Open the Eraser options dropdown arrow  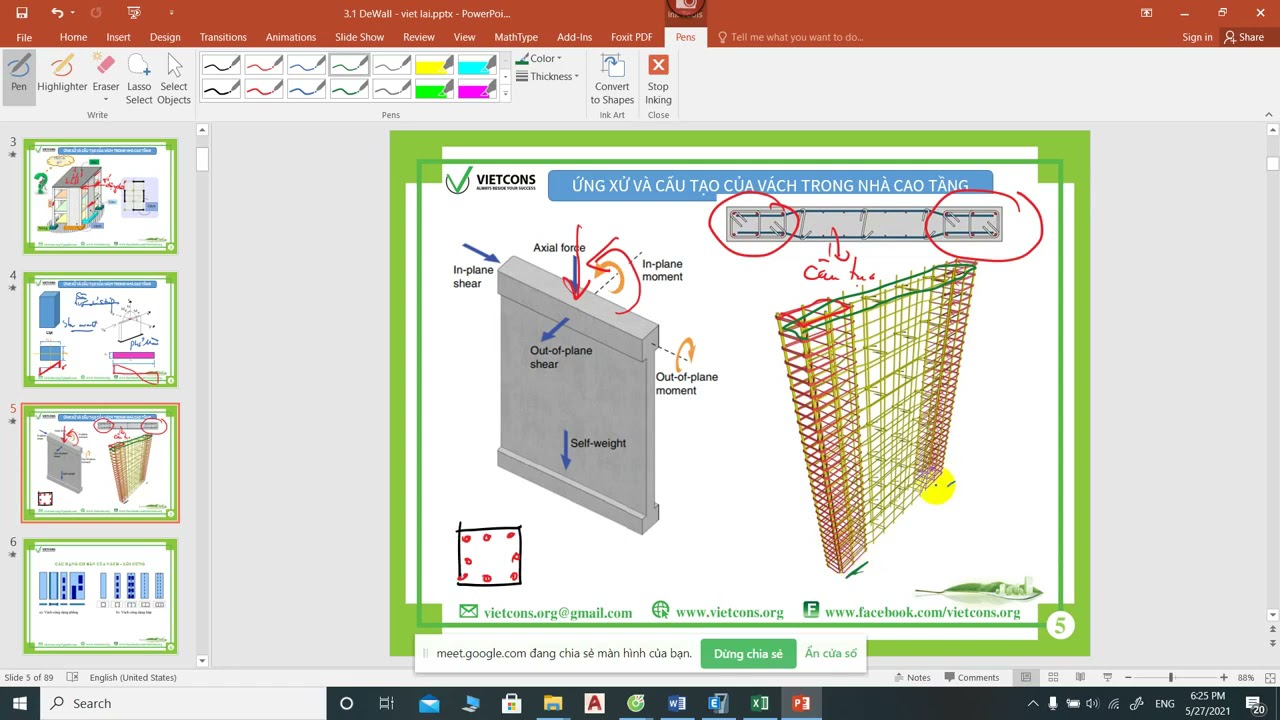tap(105, 100)
